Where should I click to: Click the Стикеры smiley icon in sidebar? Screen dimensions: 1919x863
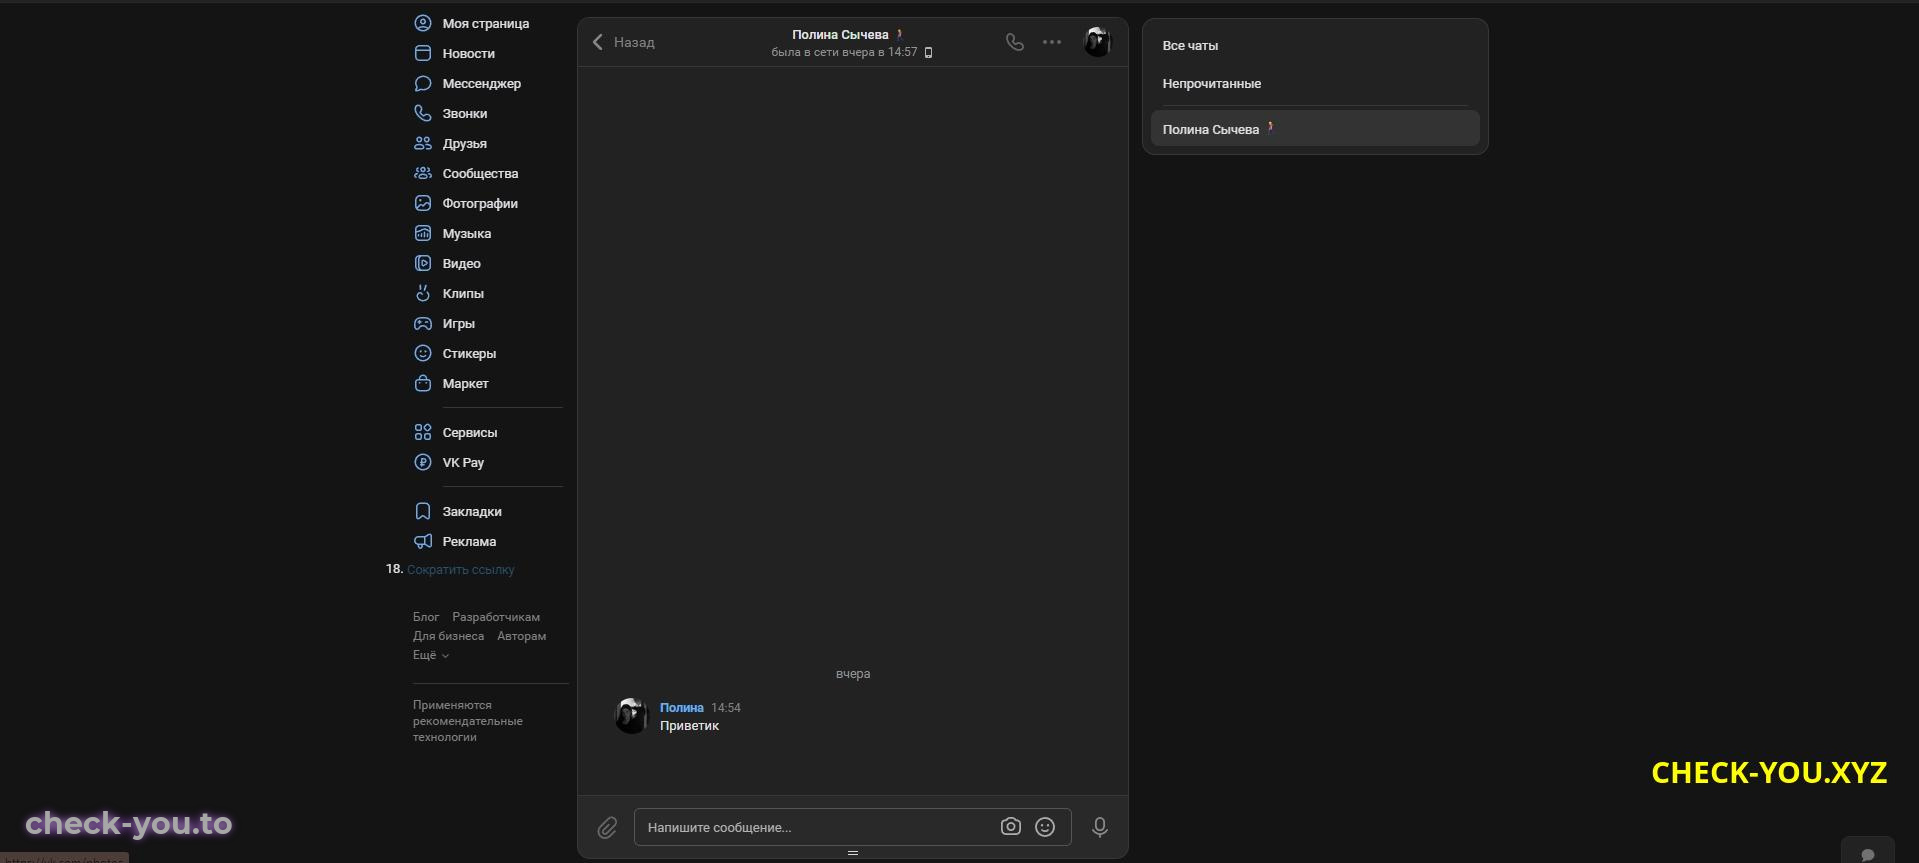[423, 353]
